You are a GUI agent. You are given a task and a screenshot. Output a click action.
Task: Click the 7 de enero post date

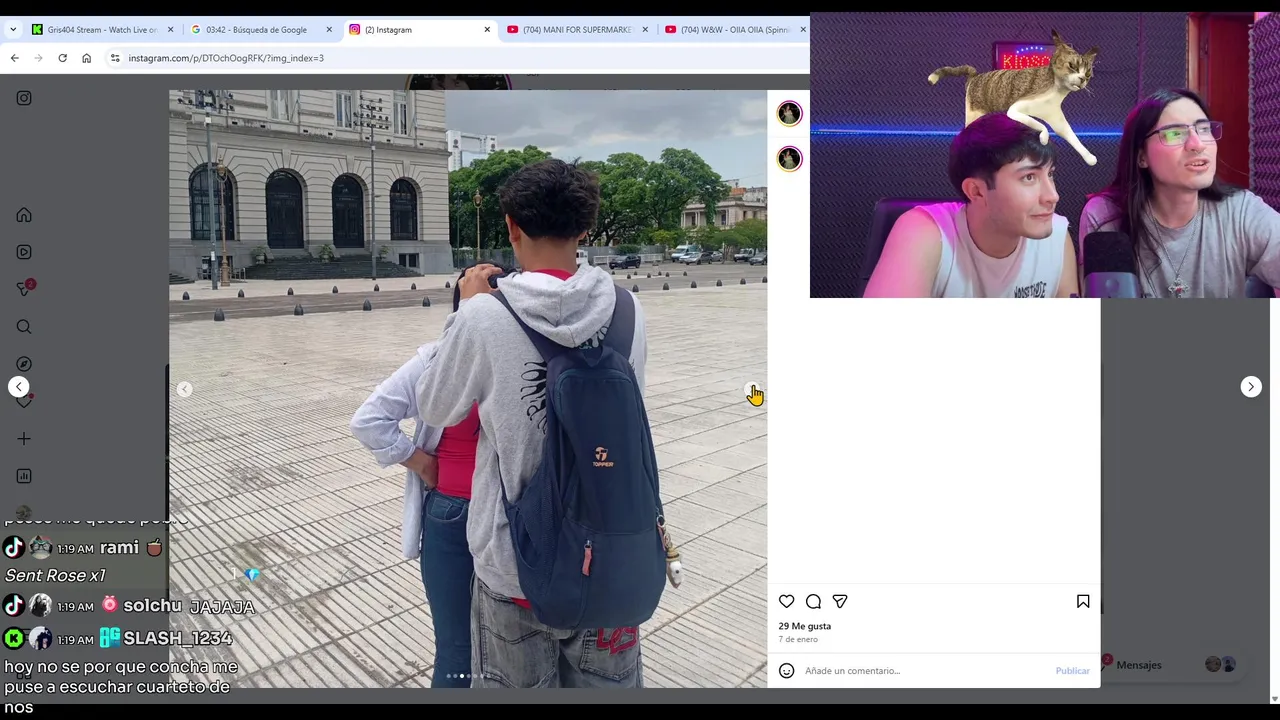(798, 639)
